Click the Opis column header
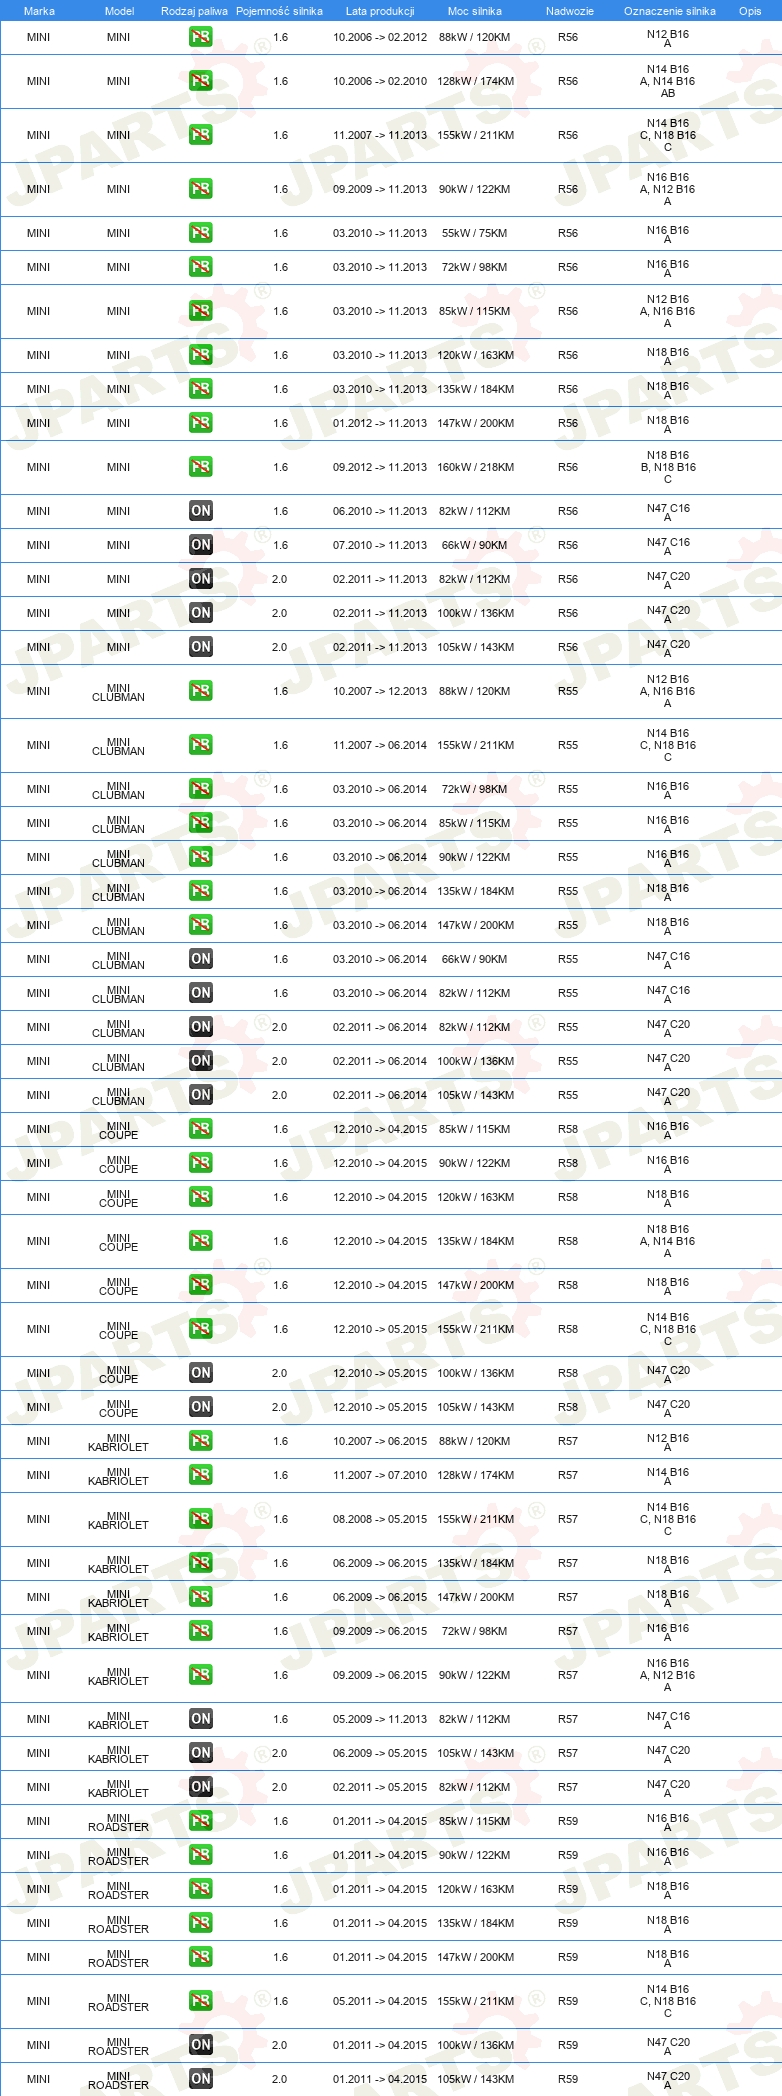The width and height of the screenshot is (782, 2096). pos(750,11)
